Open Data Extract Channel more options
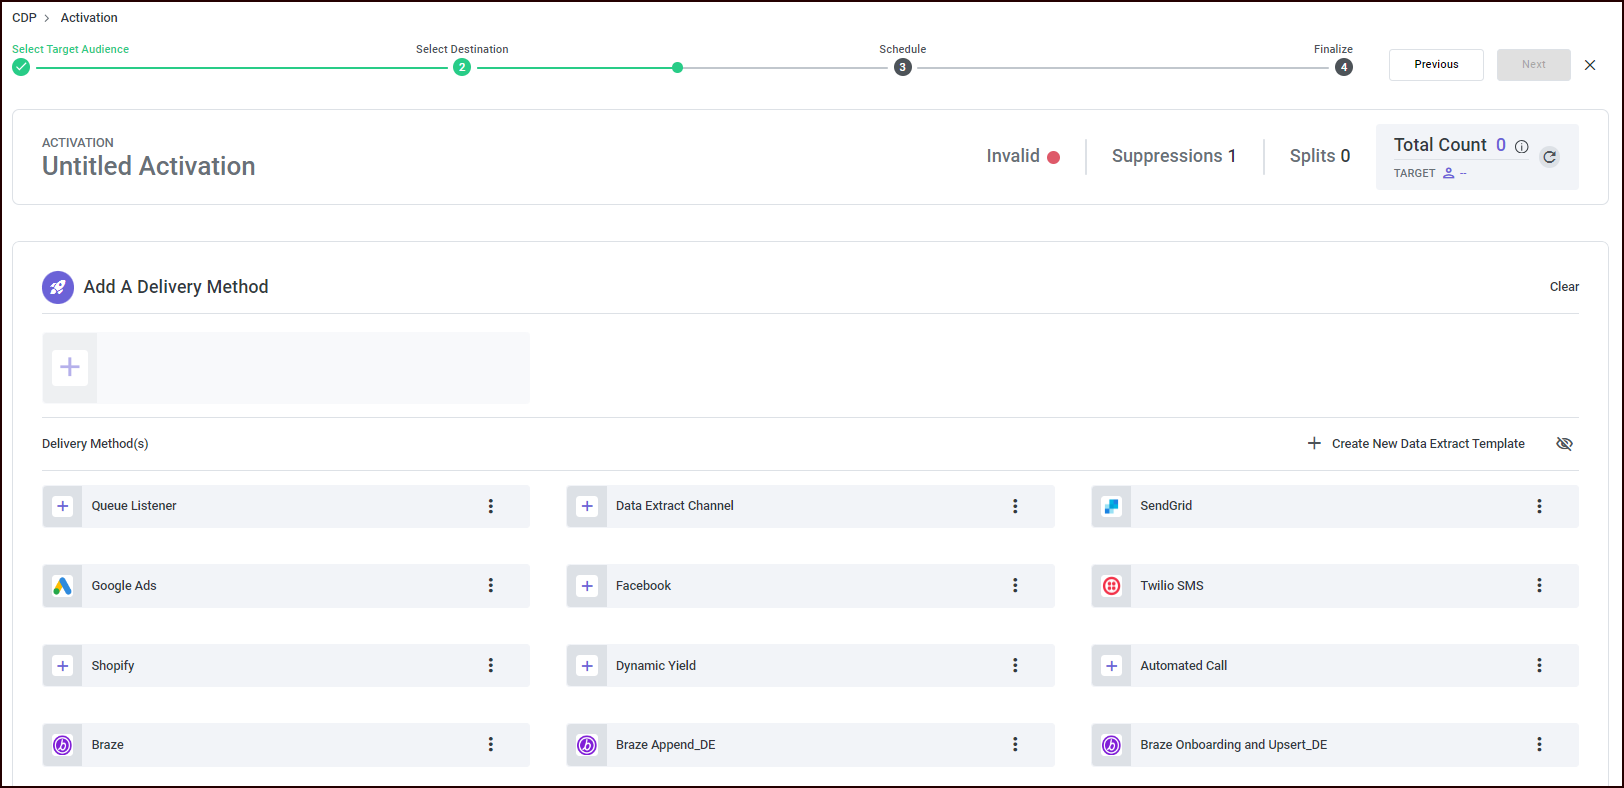This screenshot has width=1624, height=788. [1015, 506]
